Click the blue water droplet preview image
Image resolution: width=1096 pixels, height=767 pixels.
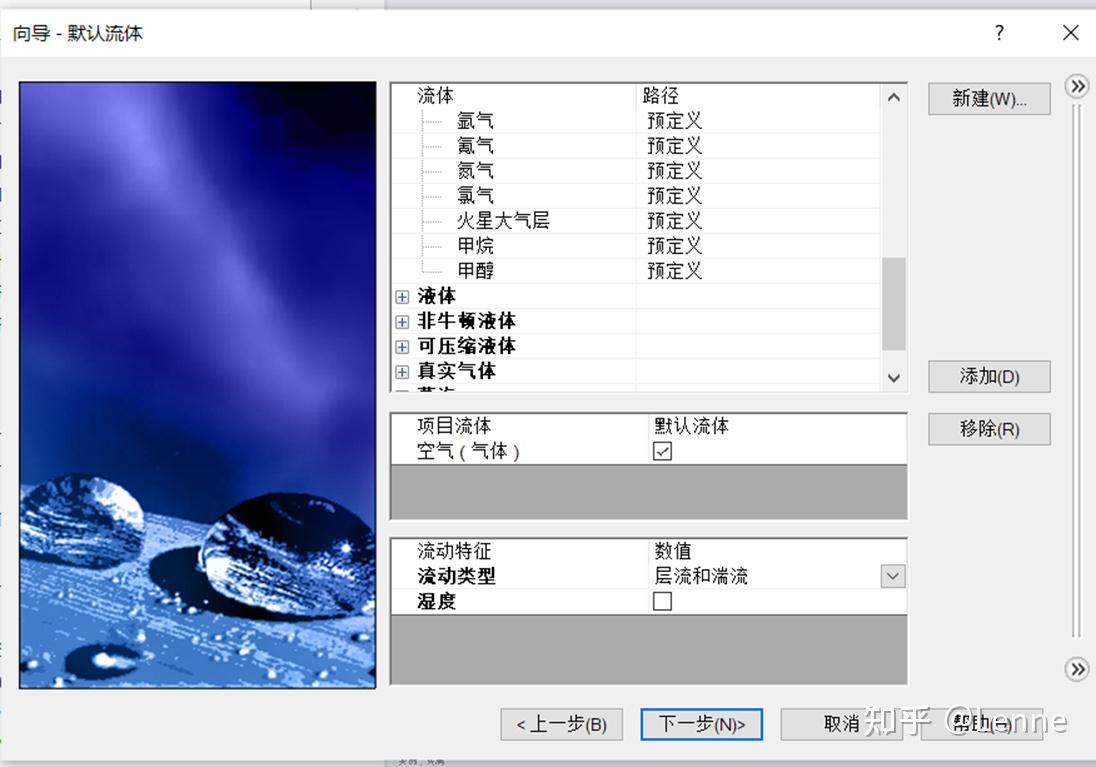point(196,384)
